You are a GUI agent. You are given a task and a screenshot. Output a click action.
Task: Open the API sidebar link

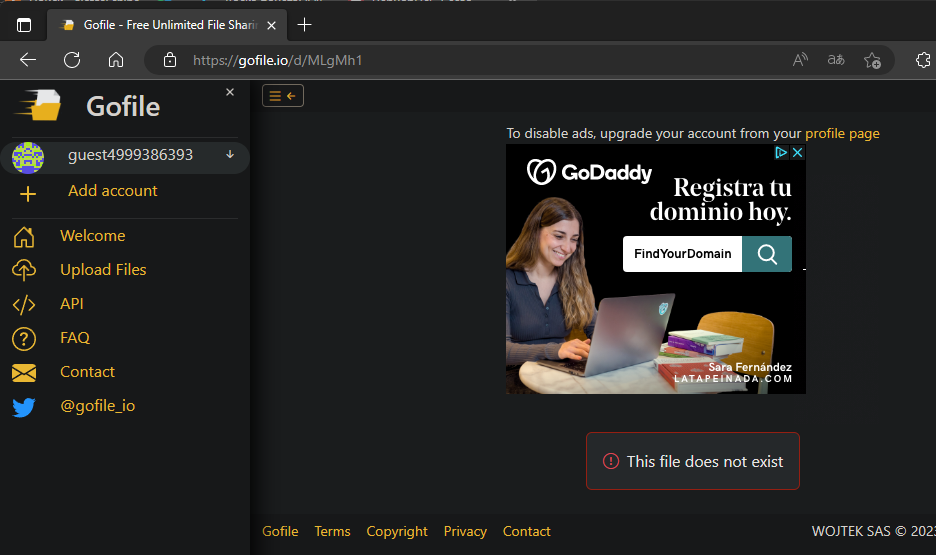coord(72,304)
